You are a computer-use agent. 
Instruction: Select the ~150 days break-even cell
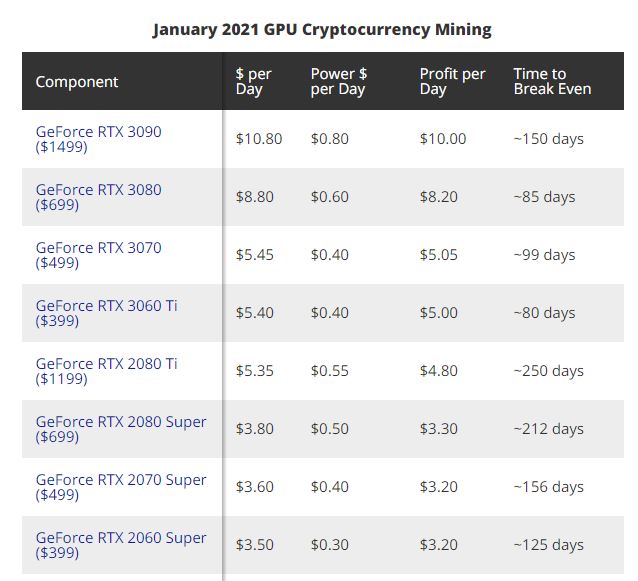(548, 139)
